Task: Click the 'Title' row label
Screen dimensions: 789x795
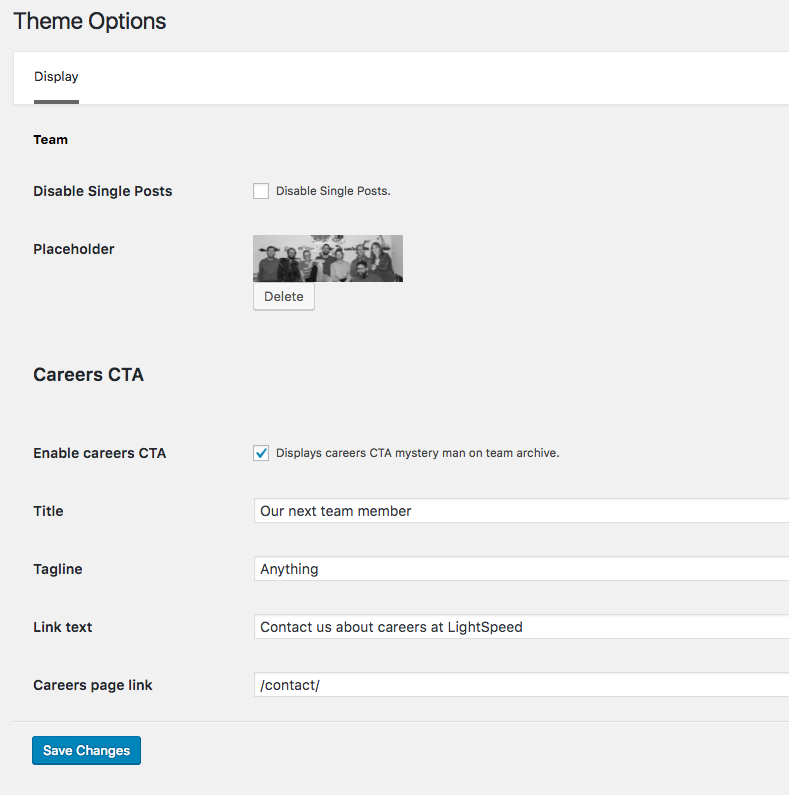Action: pos(48,511)
